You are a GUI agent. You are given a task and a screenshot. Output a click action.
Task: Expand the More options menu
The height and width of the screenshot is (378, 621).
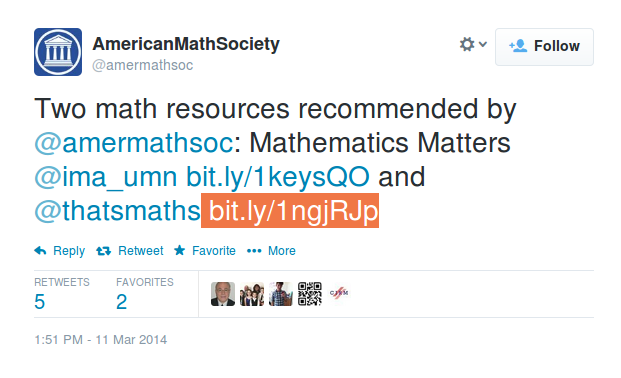click(271, 251)
